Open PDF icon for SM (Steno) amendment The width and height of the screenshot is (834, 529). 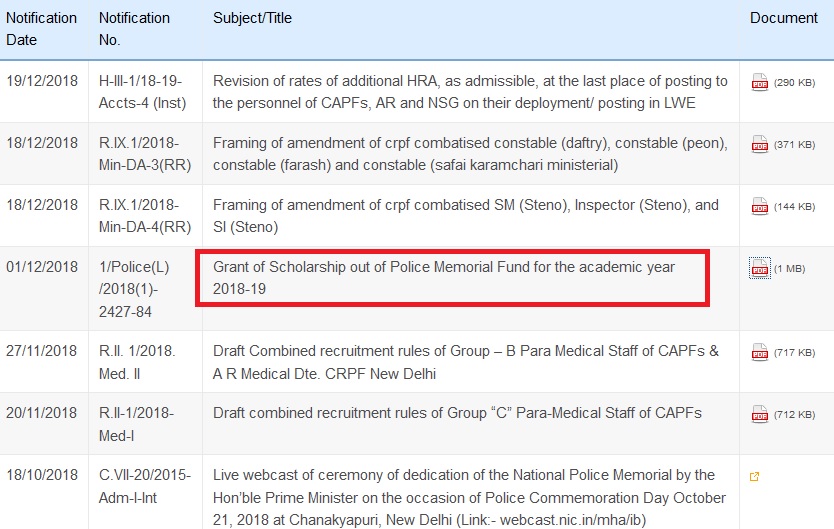[760, 206]
